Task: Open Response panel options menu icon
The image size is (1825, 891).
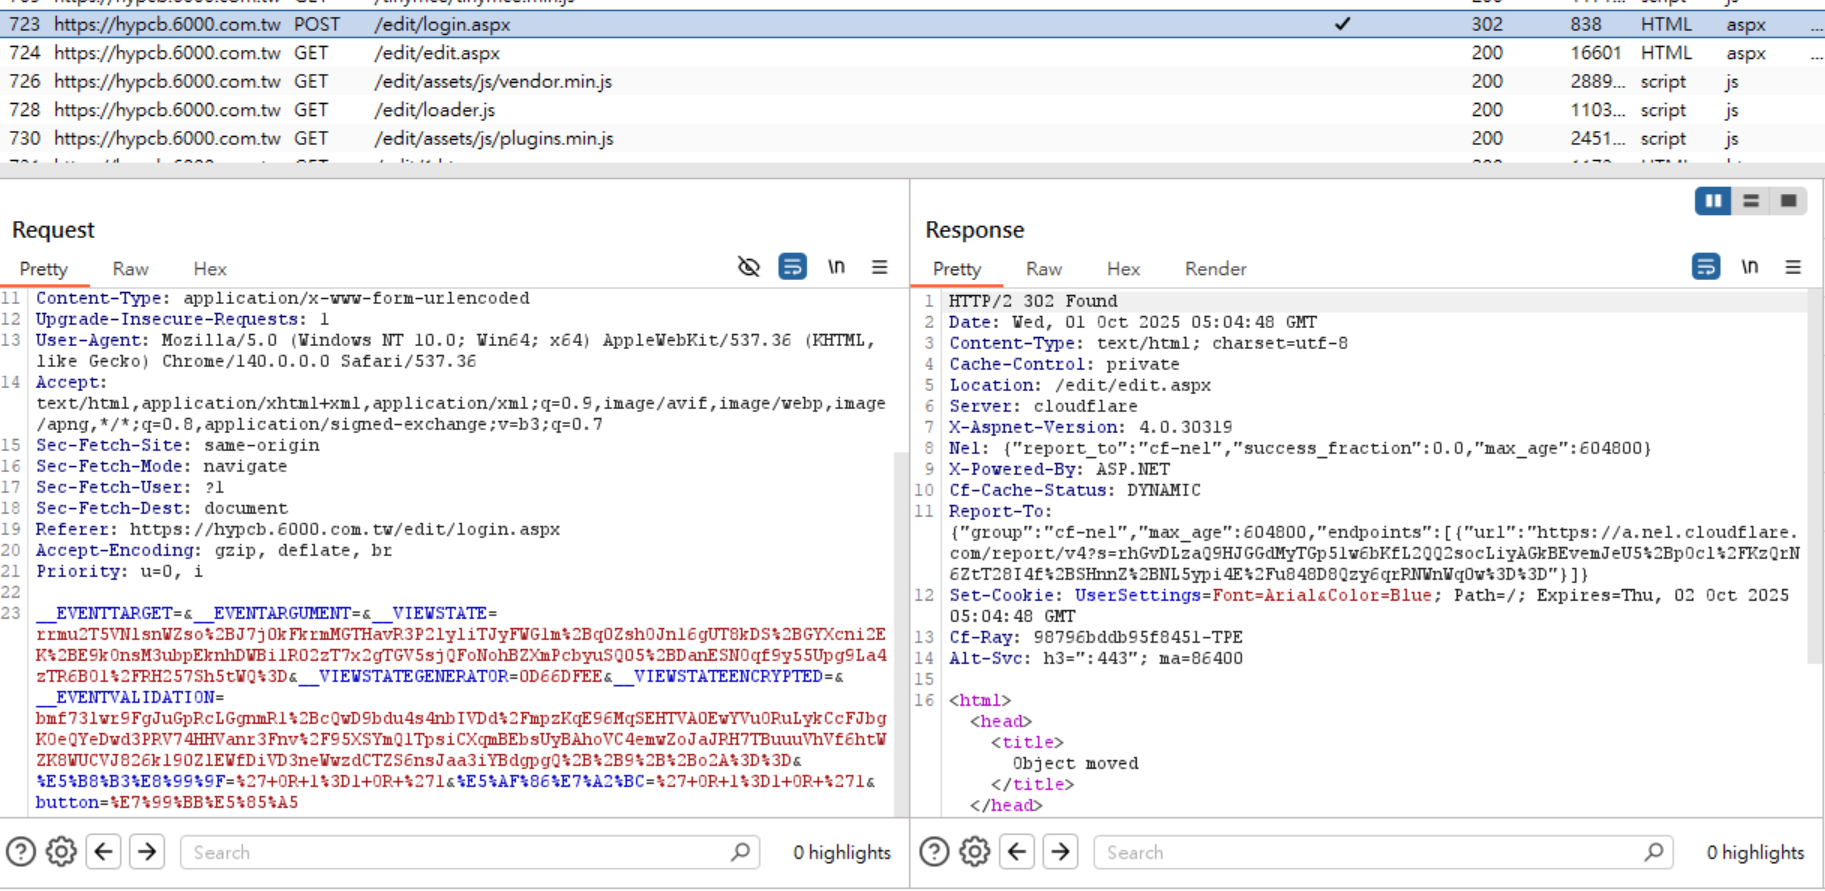Action: 1793,267
